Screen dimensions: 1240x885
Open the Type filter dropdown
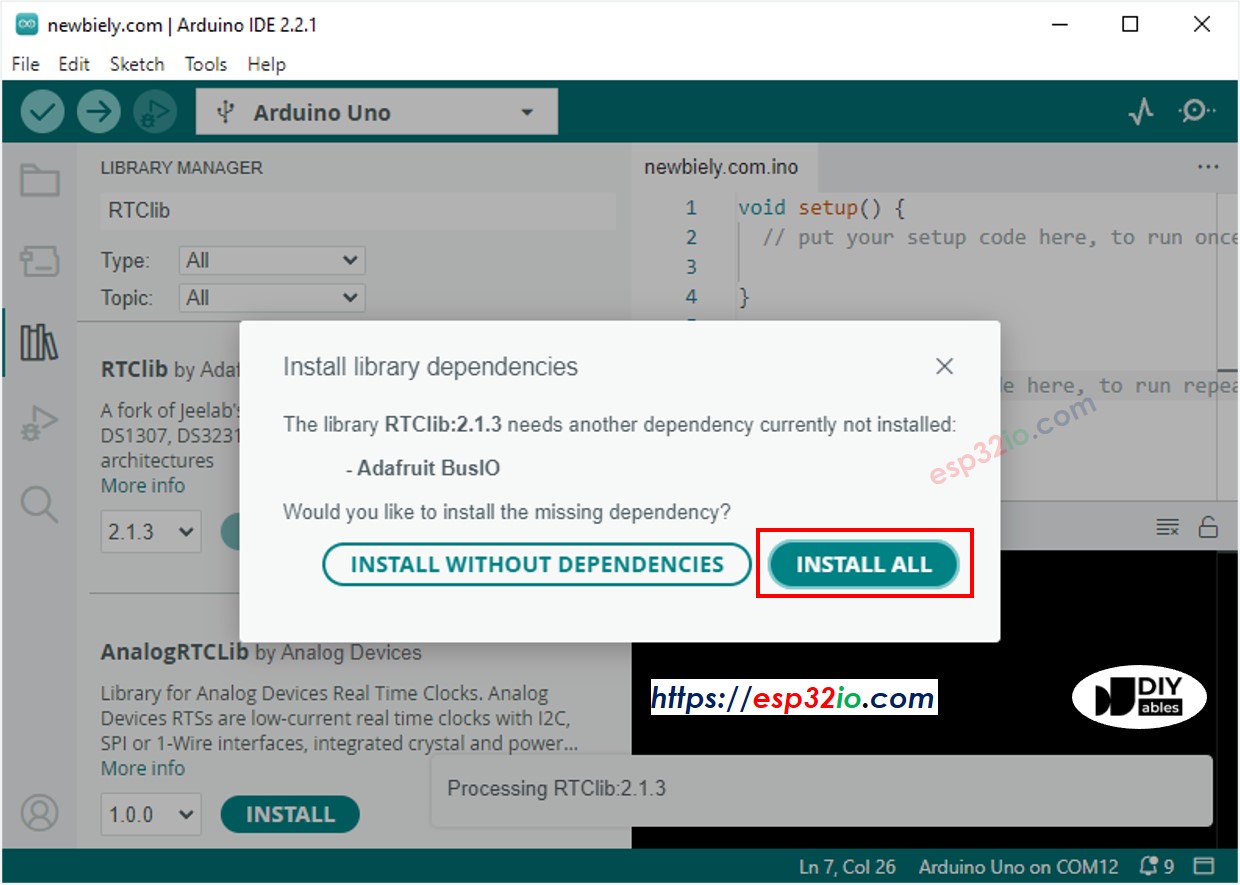271,261
